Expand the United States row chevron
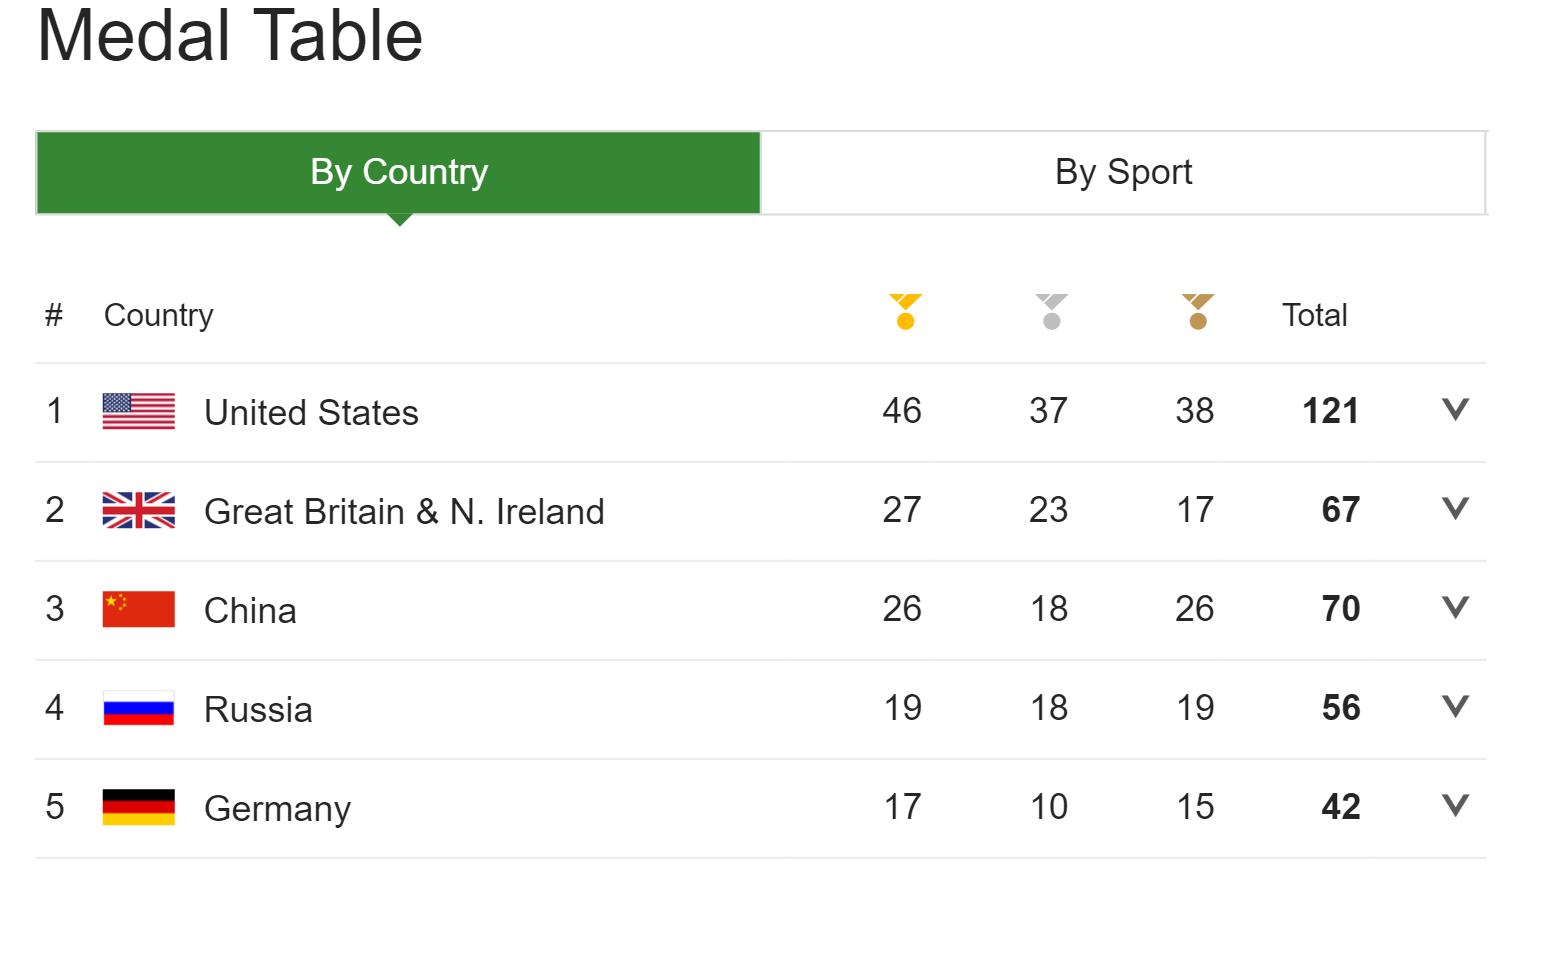The image size is (1541, 960). (x=1455, y=409)
